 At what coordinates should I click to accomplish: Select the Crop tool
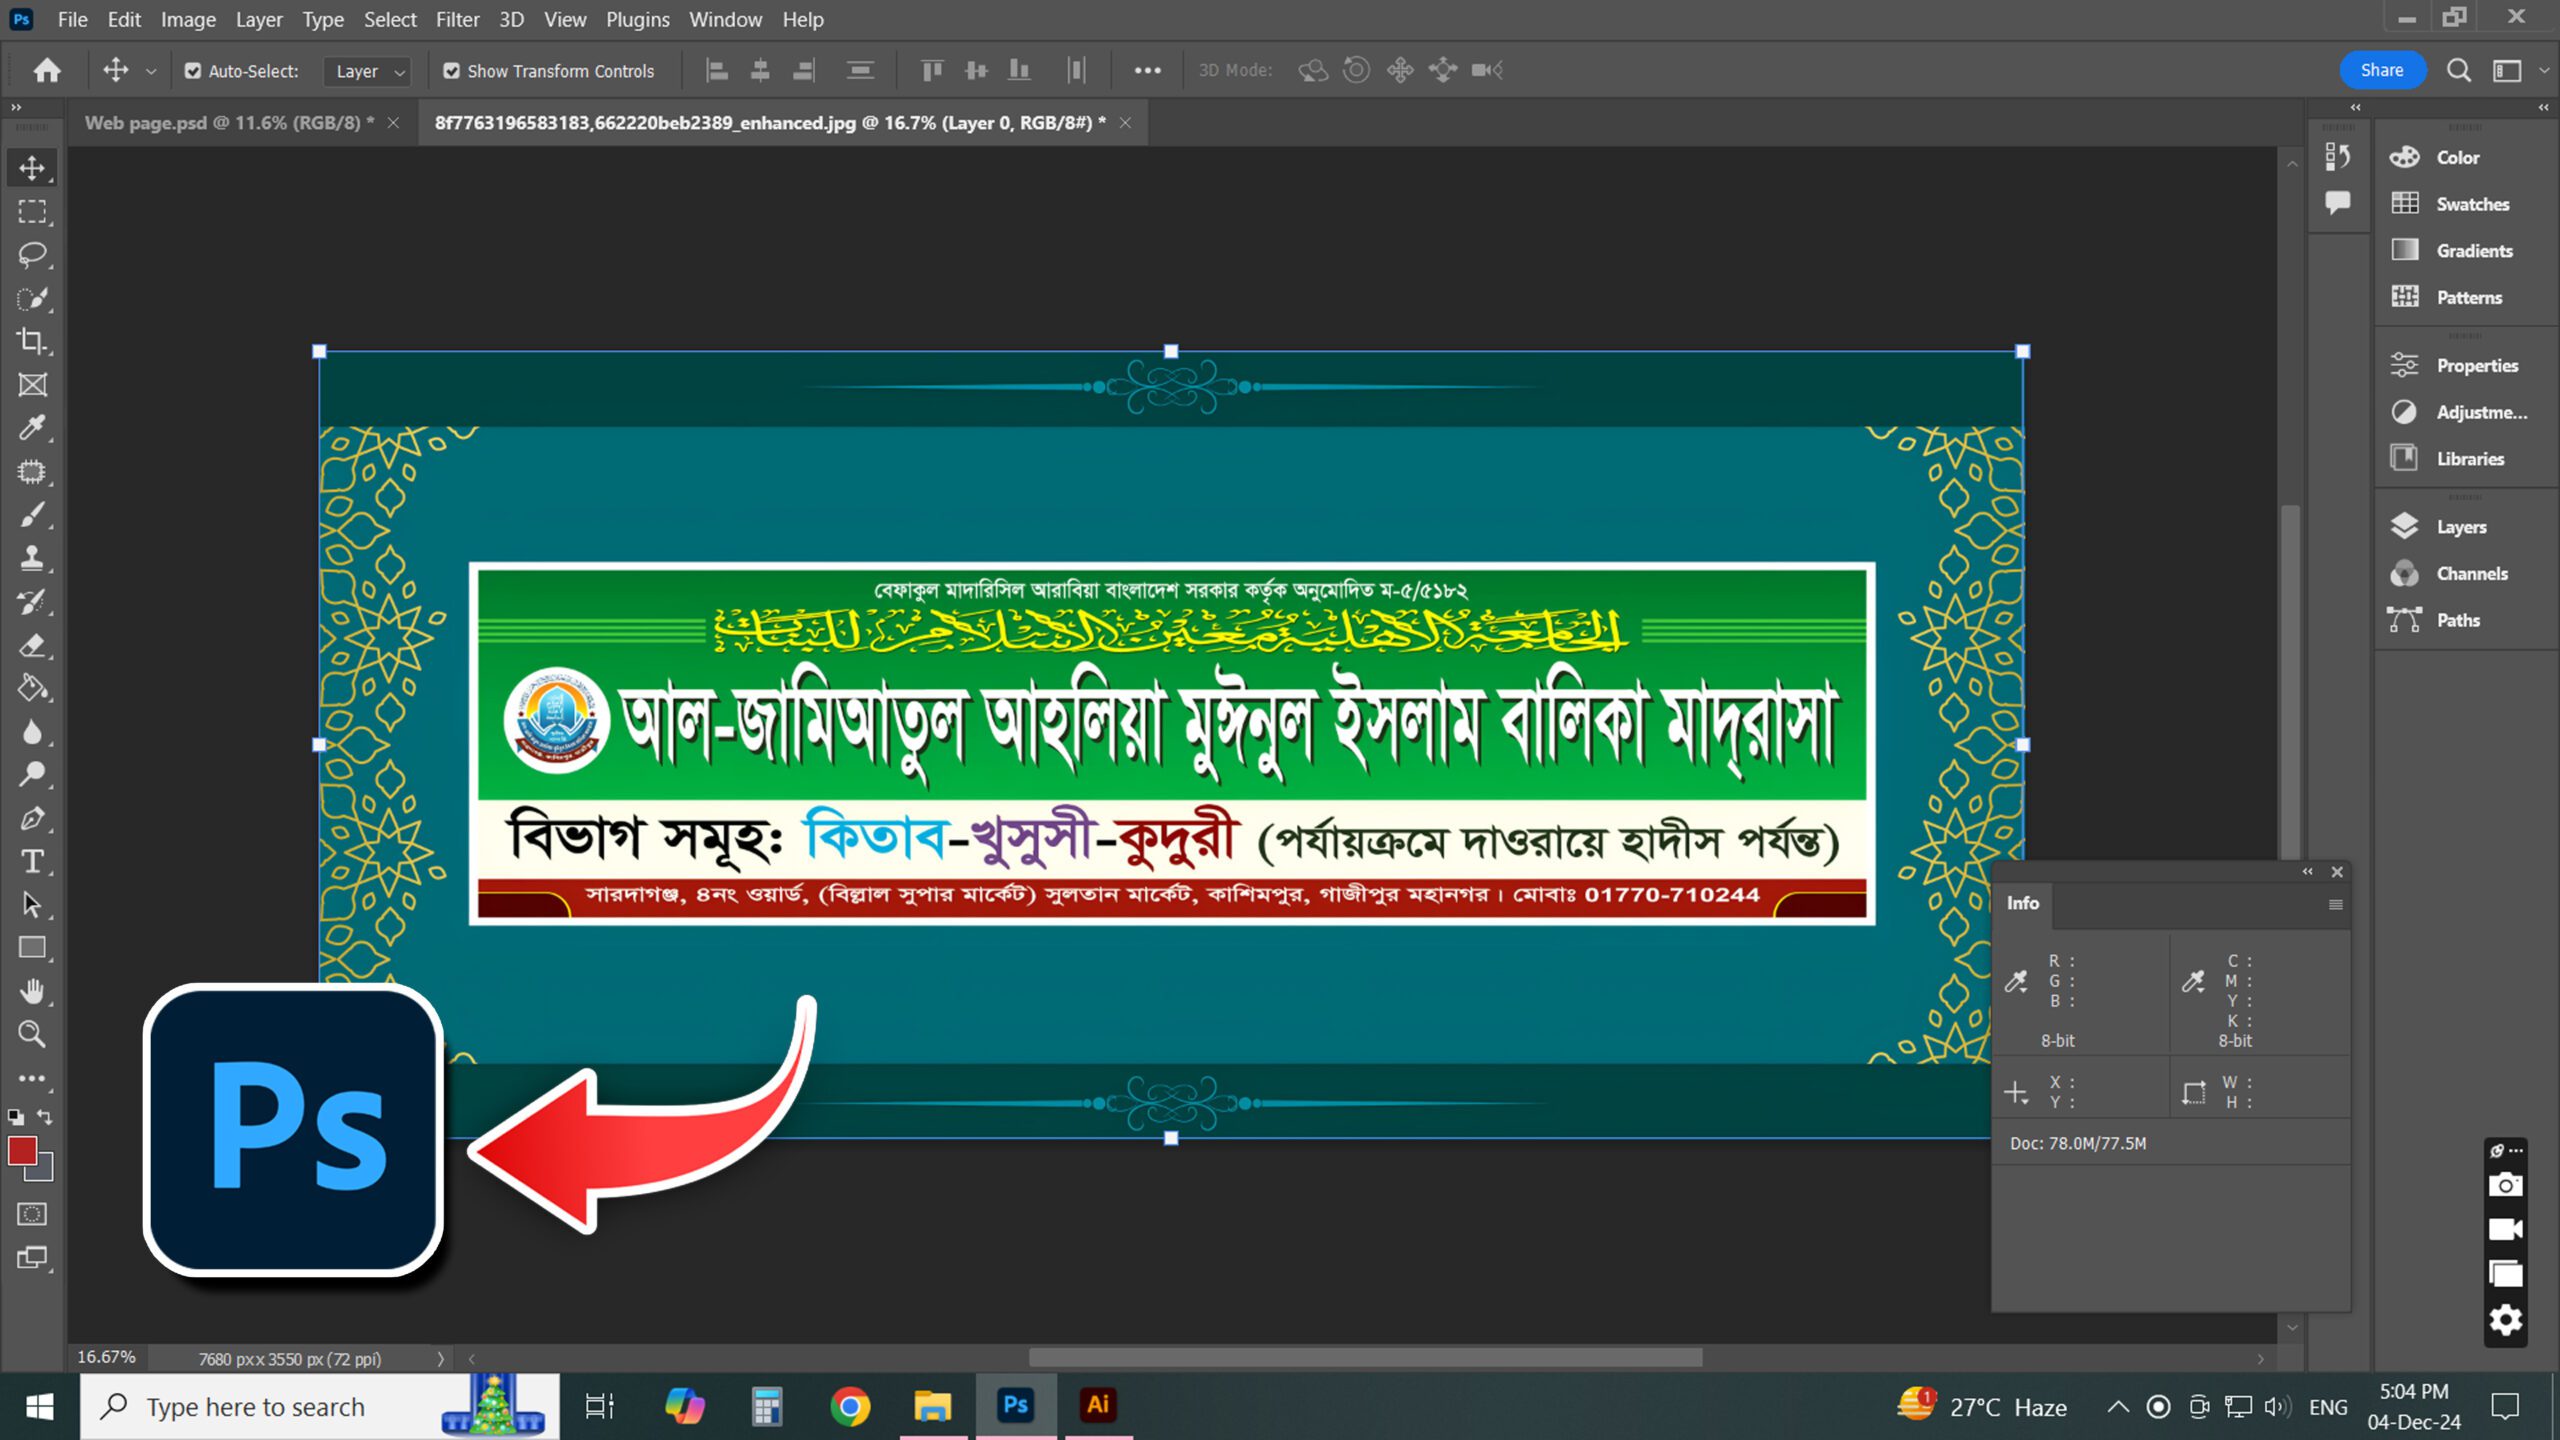pos(32,341)
